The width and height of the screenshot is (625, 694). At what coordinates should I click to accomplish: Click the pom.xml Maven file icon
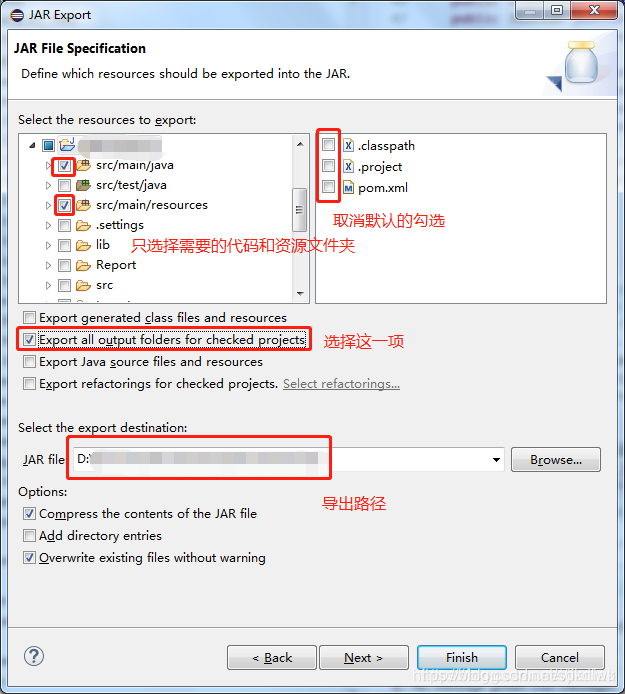[x=349, y=188]
